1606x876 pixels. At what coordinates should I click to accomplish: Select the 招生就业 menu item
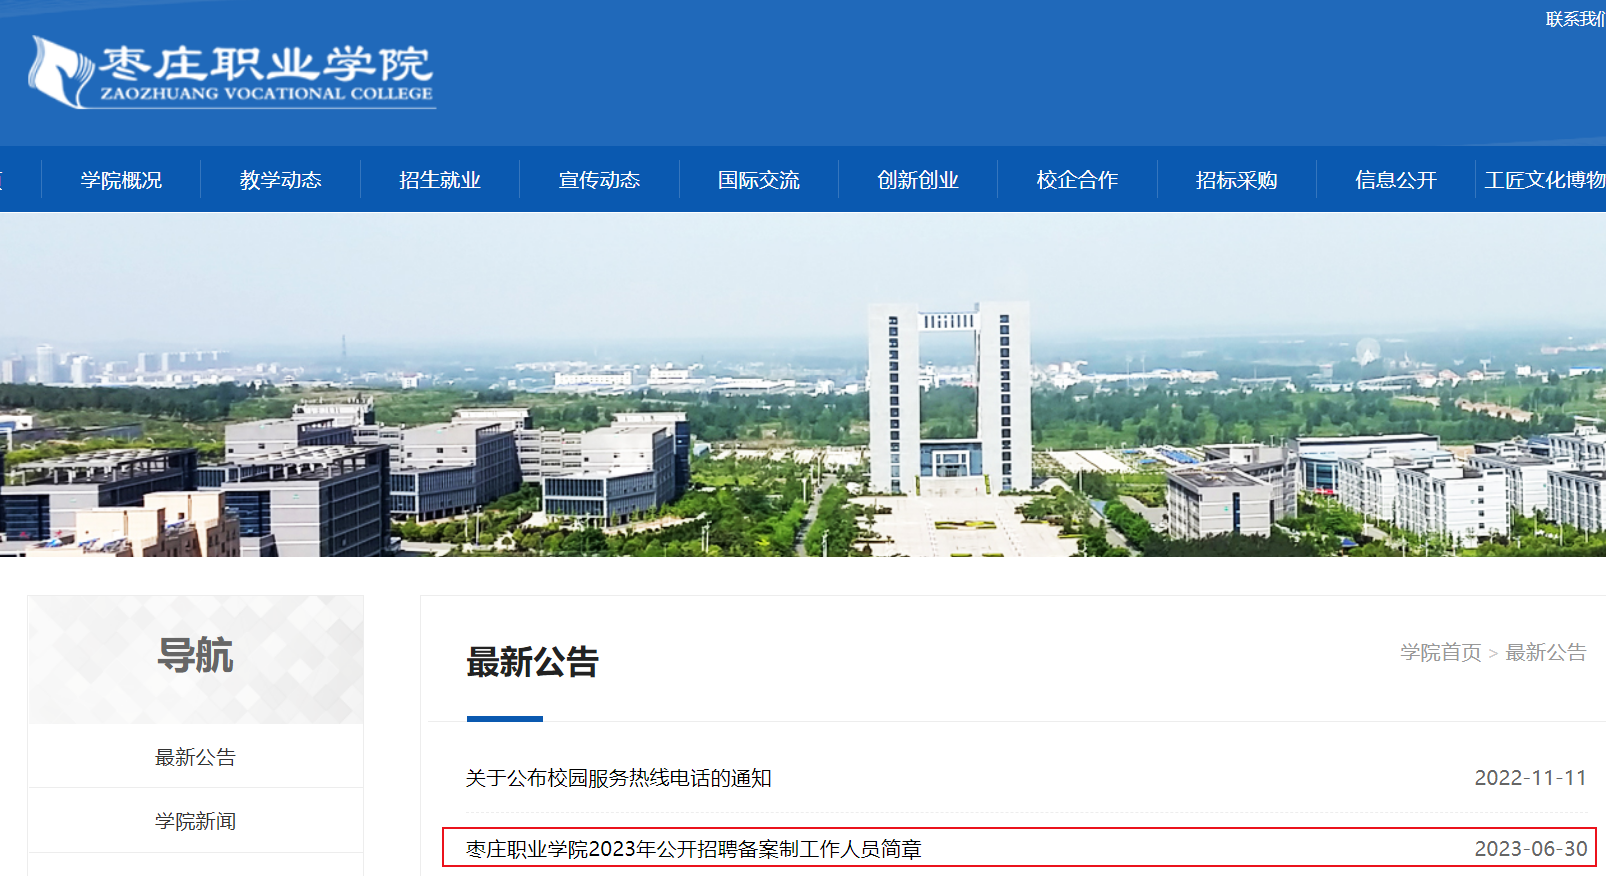click(x=440, y=180)
